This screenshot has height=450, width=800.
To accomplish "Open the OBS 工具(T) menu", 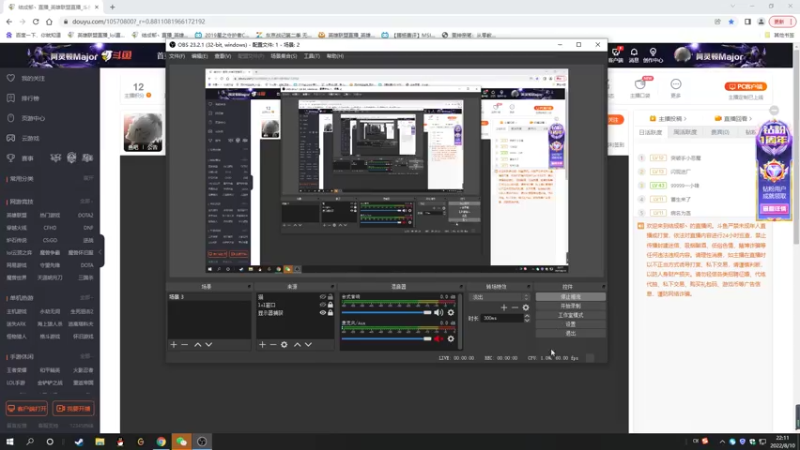I will tap(311, 56).
